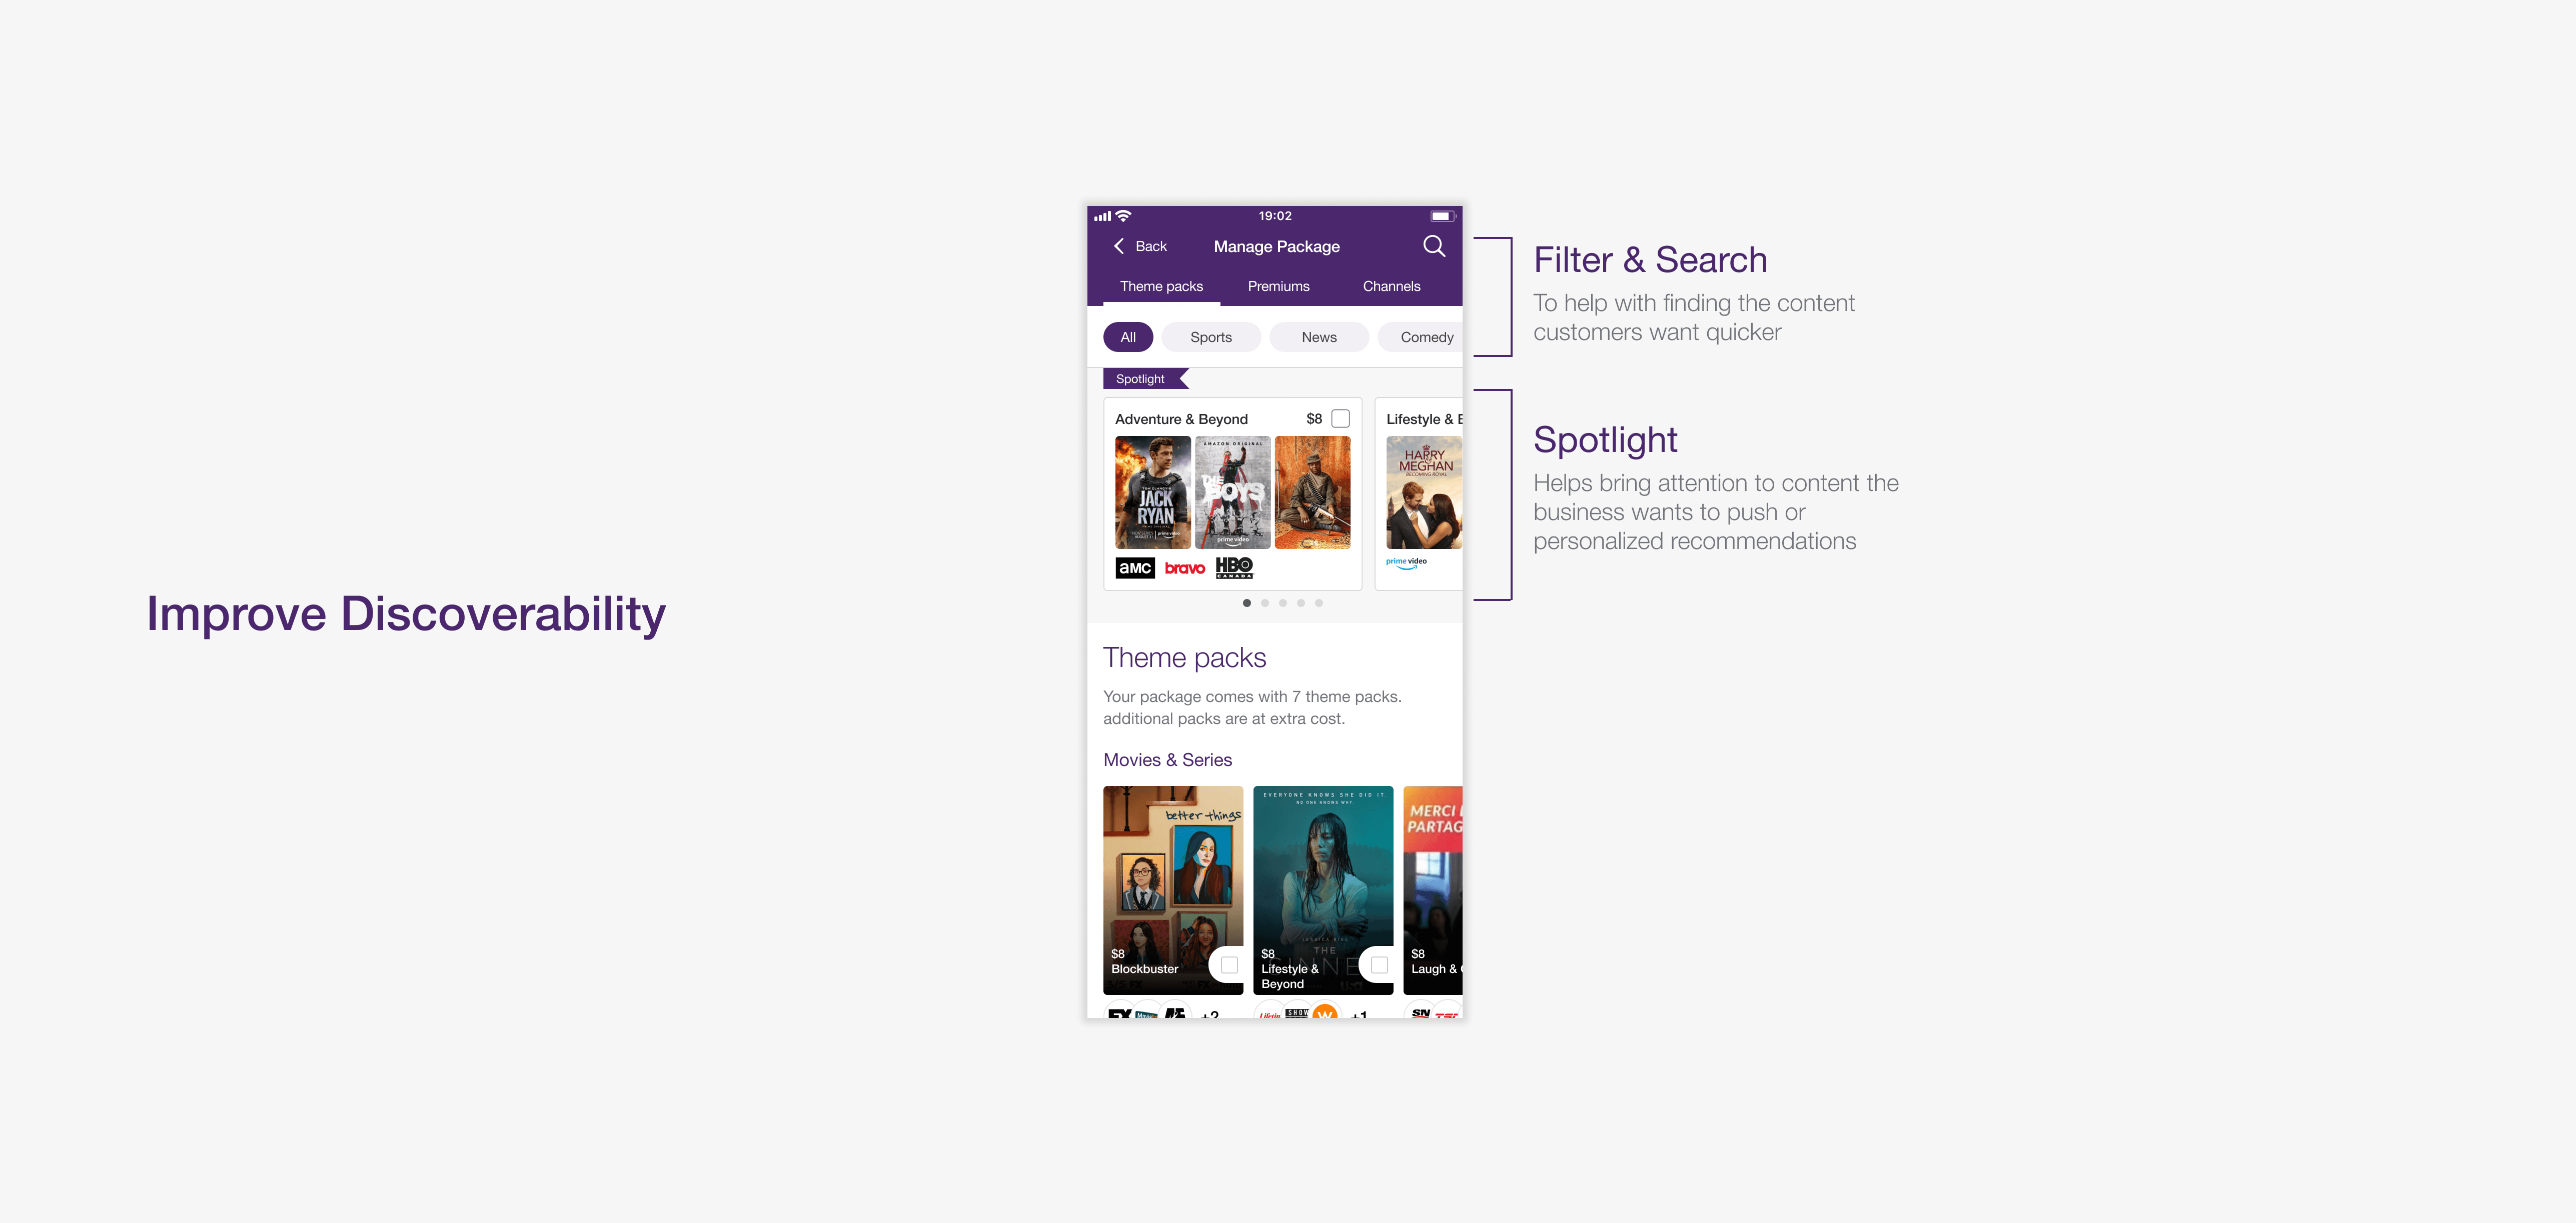Click the prime video logo
The image size is (2576, 1223).
coord(1406,562)
